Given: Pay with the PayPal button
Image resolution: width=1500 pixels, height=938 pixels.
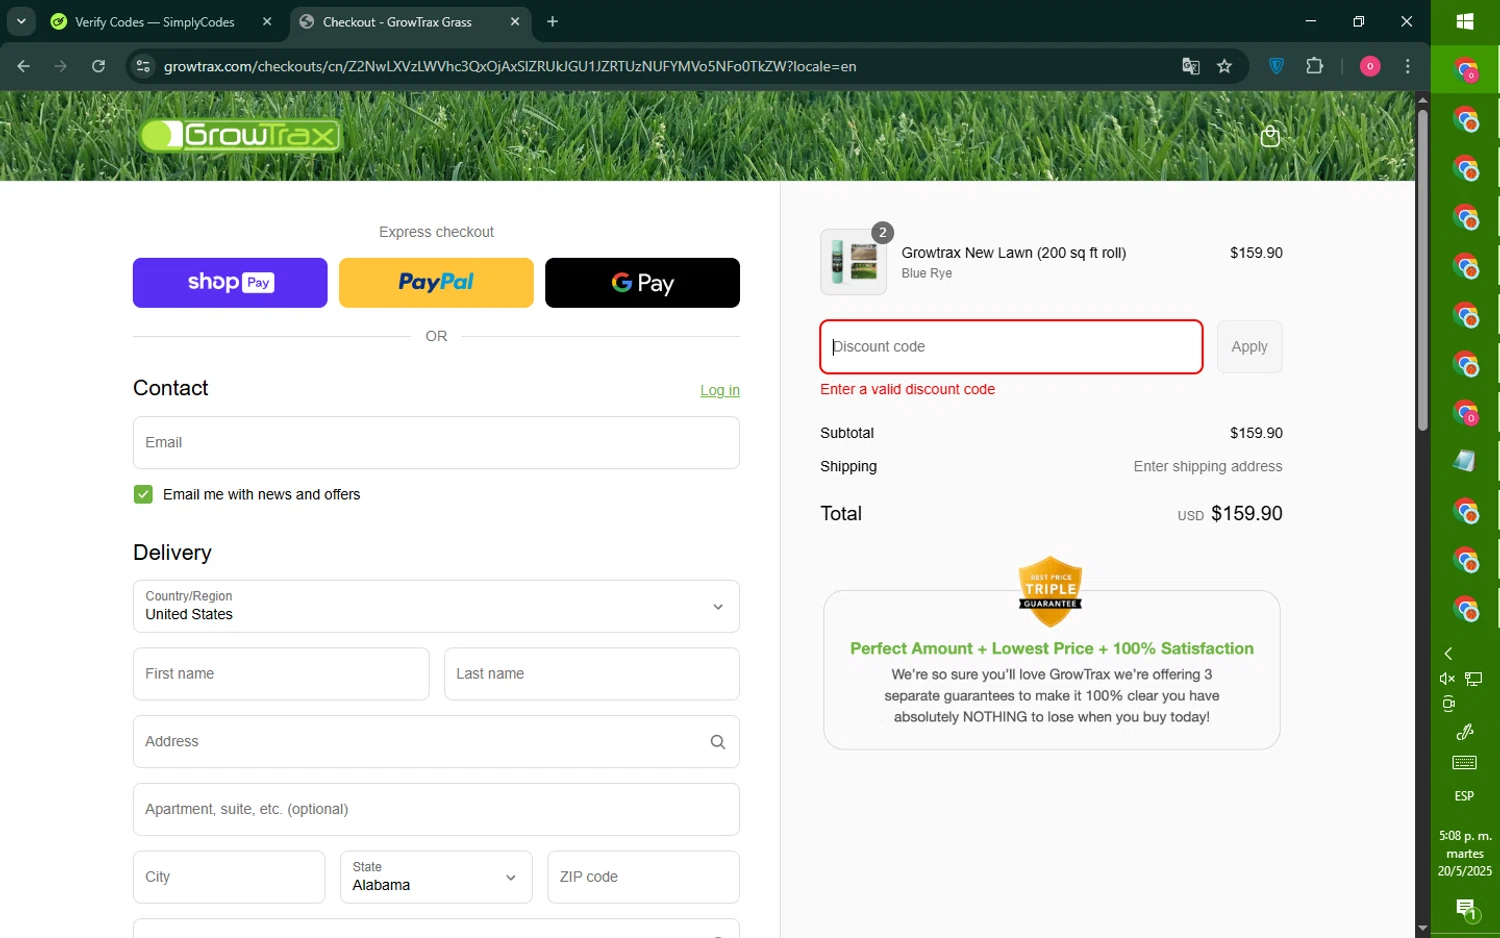Looking at the screenshot, I should (436, 283).
